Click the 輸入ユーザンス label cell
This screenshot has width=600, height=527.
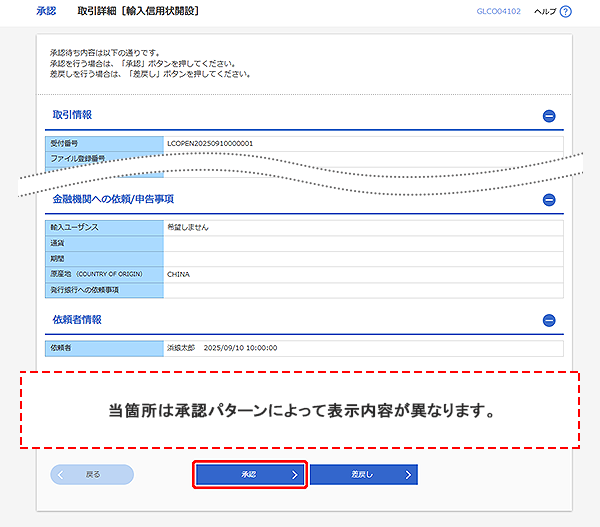pyautogui.click(x=104, y=227)
